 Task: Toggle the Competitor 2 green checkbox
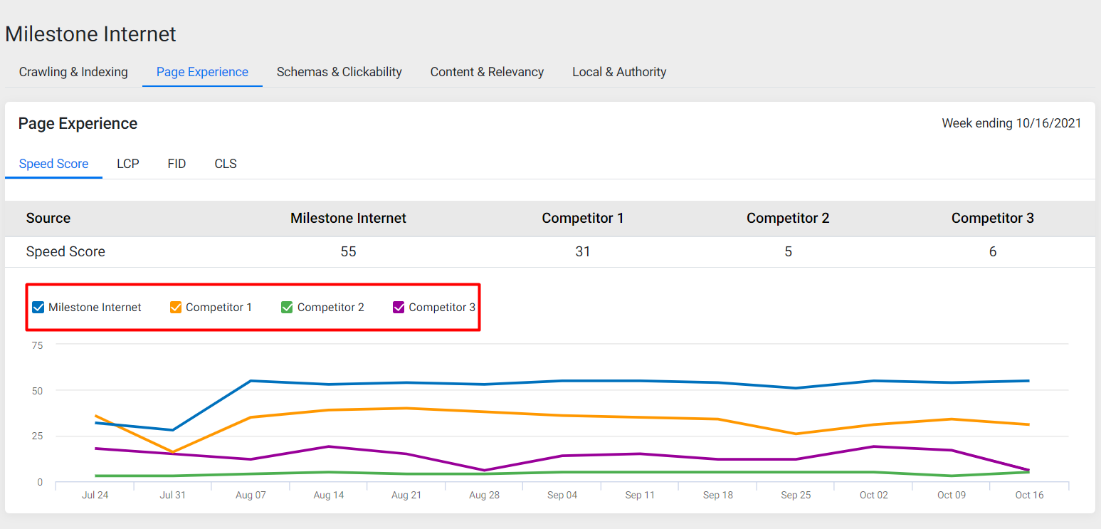pyautogui.click(x=286, y=307)
